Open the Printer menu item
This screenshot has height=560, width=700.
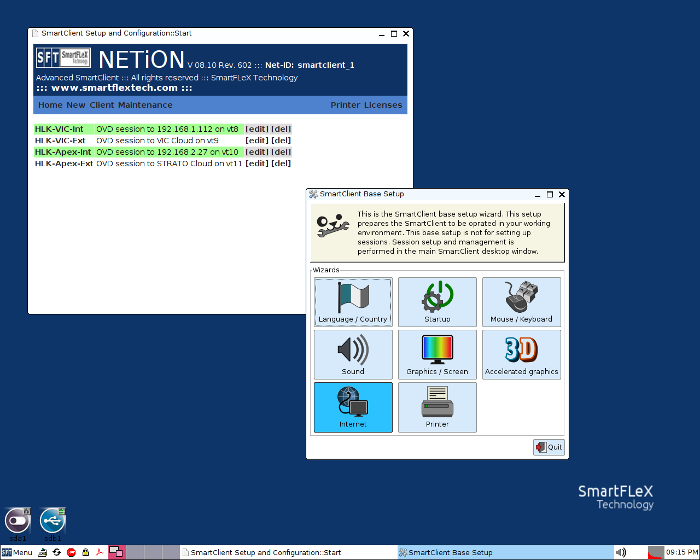pos(345,105)
